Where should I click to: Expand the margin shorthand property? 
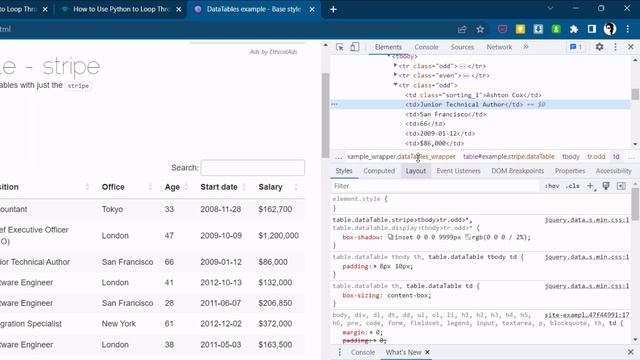click(370, 332)
